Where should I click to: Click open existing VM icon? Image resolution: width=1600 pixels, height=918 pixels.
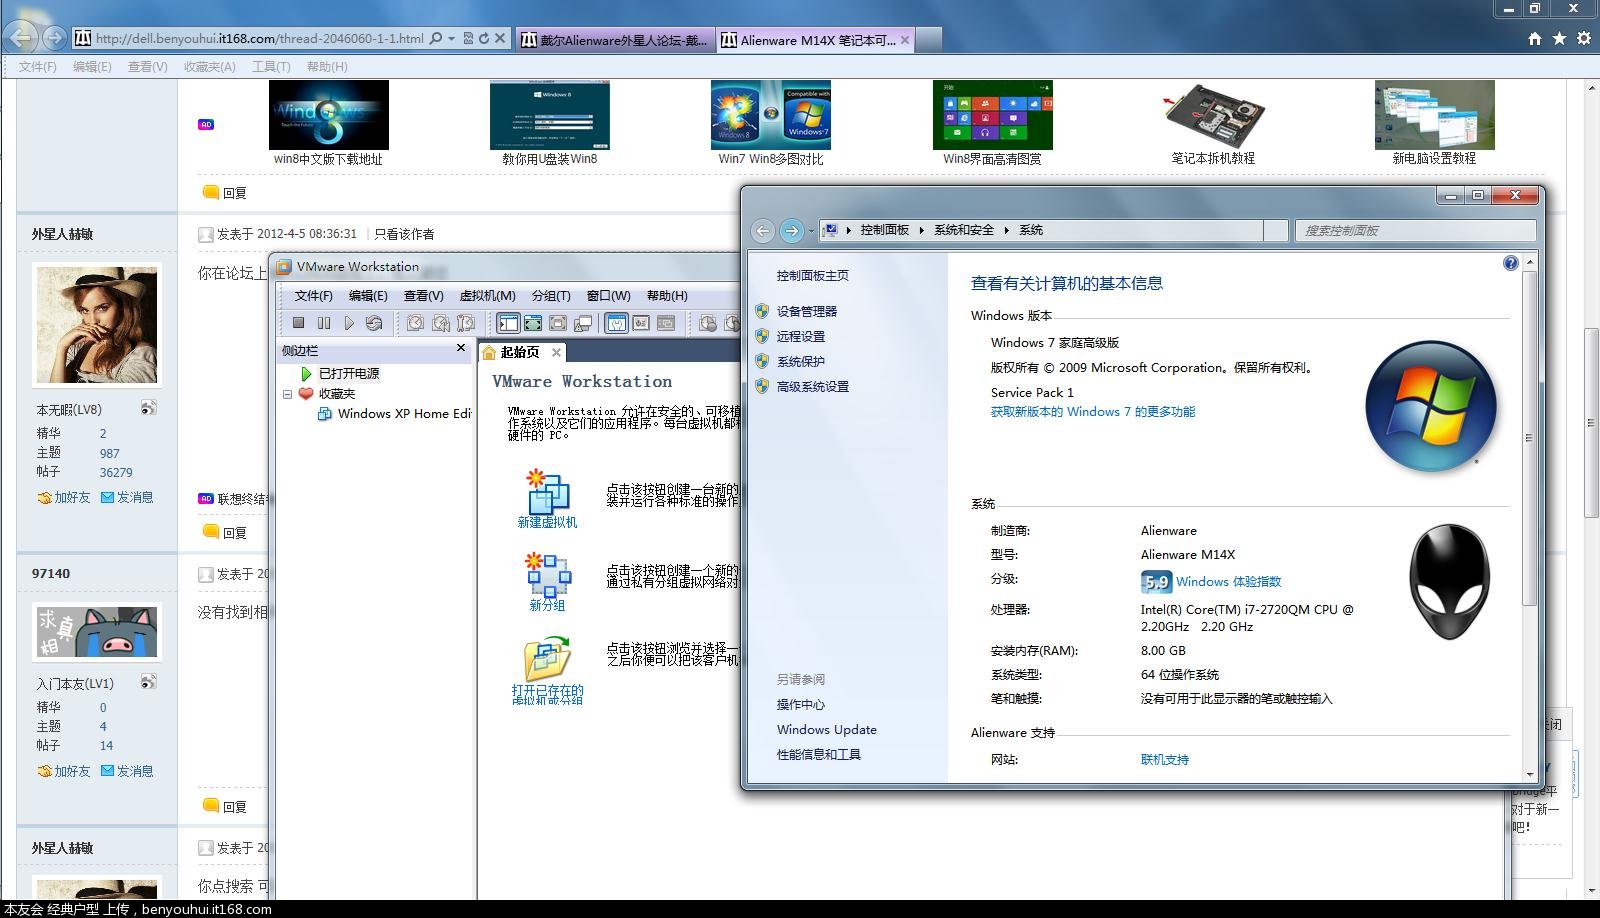click(x=547, y=659)
